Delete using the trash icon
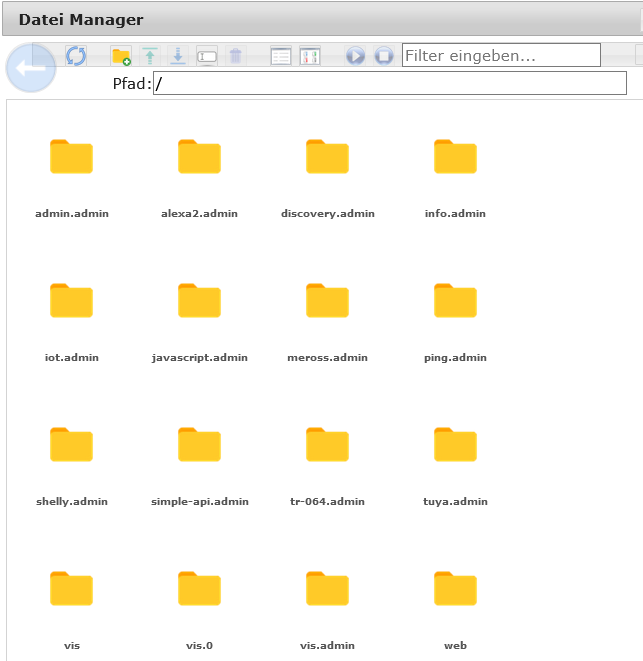Viewport: 643px width, 661px height. click(x=235, y=56)
